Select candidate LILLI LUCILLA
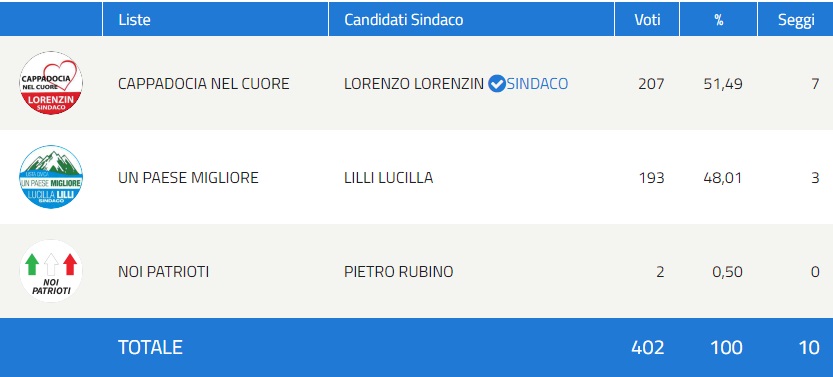The width and height of the screenshot is (833, 377). [388, 177]
